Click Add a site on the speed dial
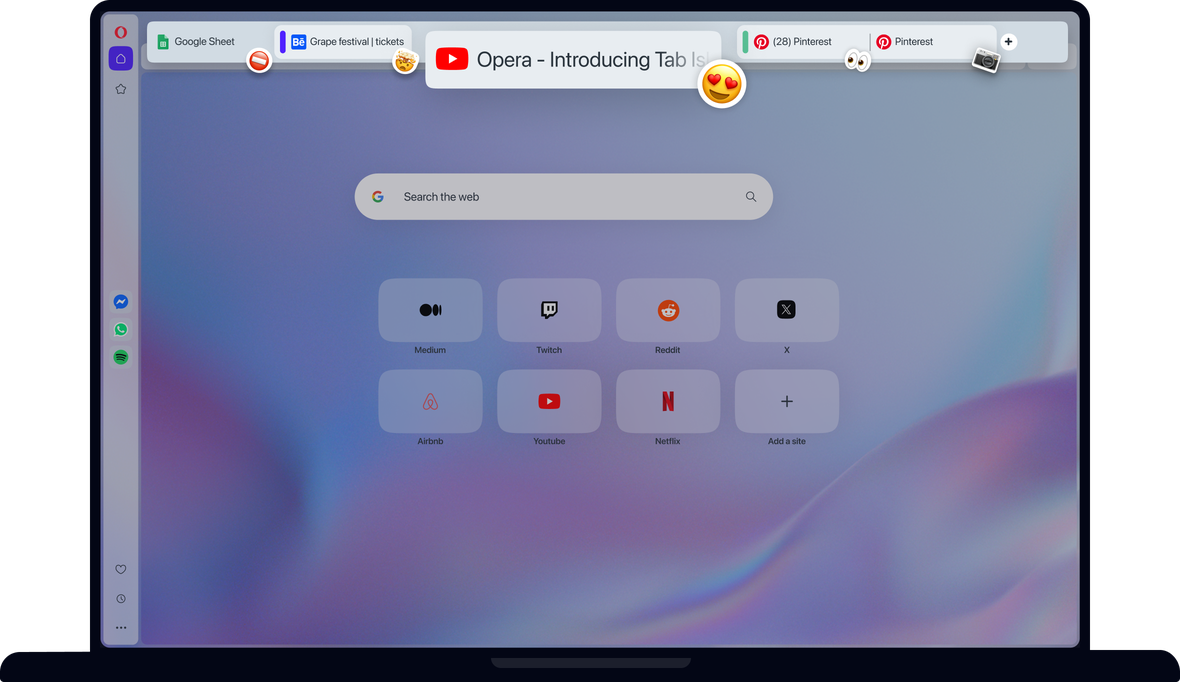The image size is (1180, 682). pos(786,401)
